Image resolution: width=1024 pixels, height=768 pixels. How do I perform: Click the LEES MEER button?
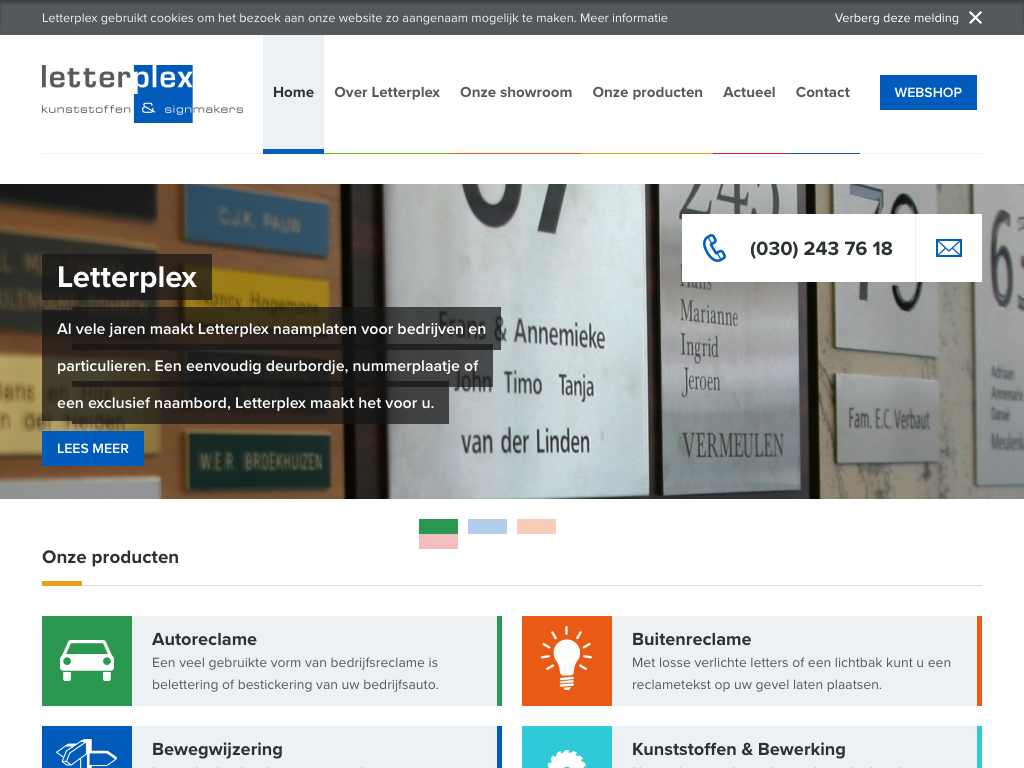[x=93, y=449]
